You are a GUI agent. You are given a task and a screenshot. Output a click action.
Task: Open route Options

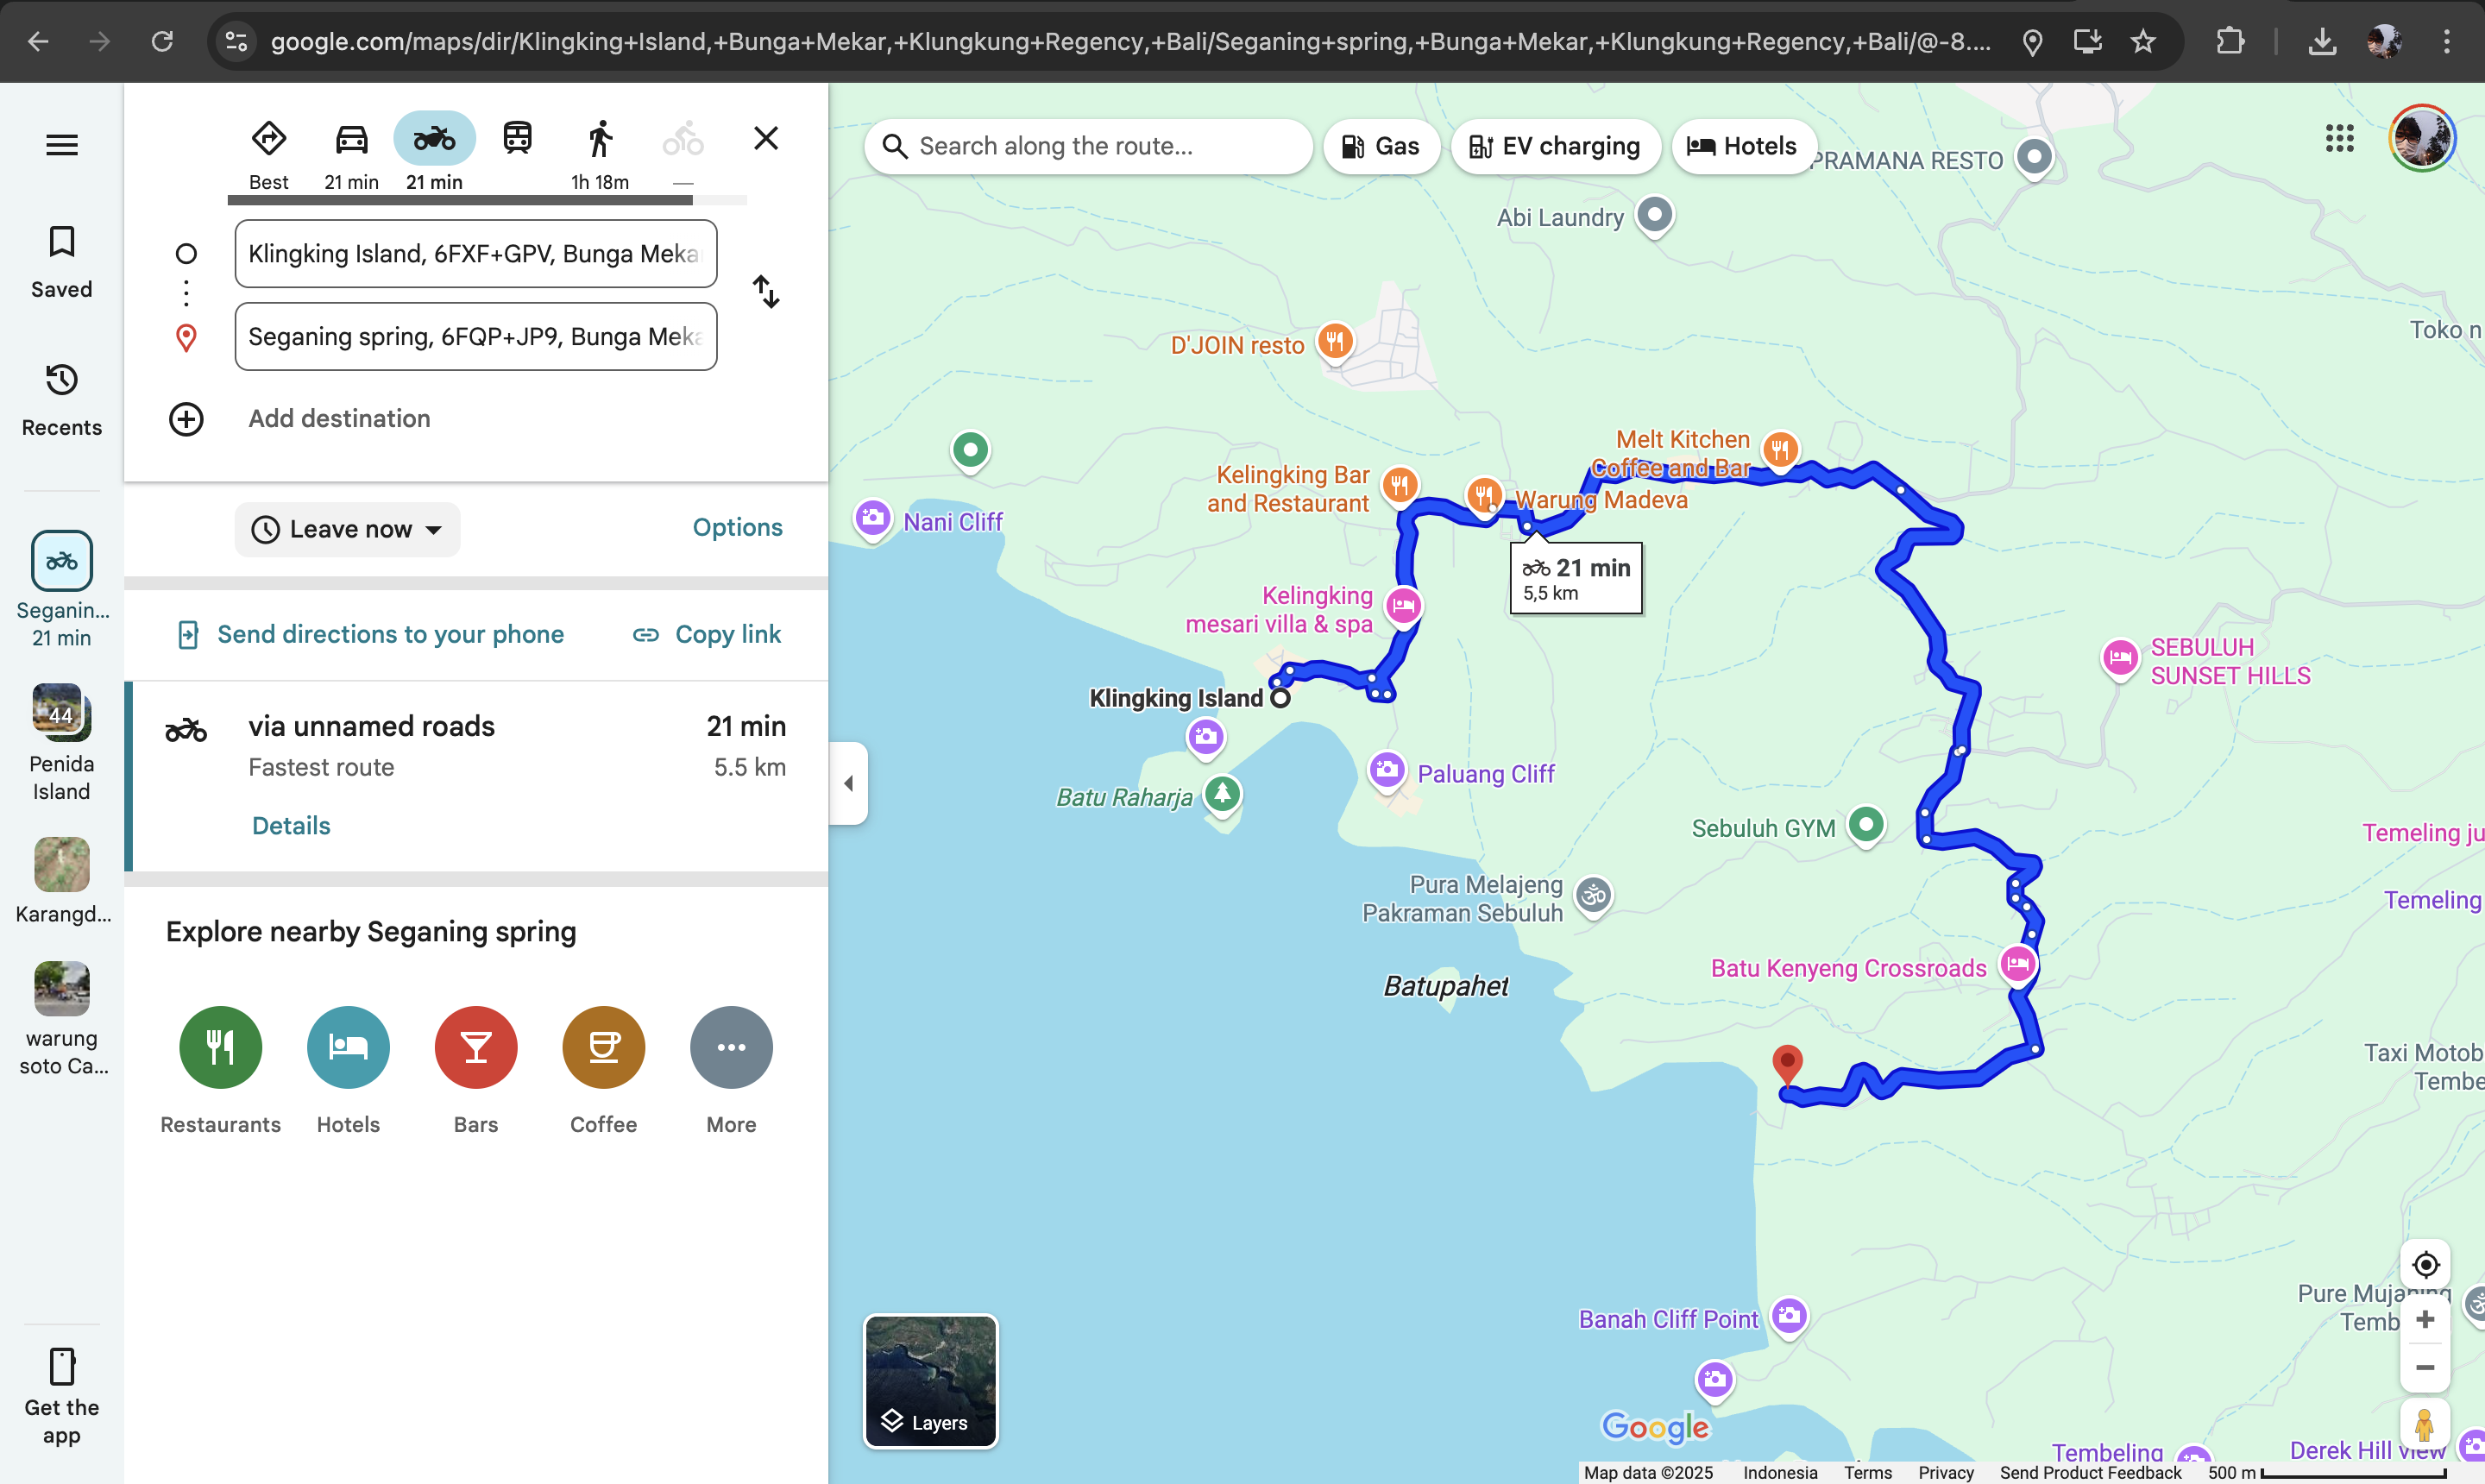[x=737, y=527]
